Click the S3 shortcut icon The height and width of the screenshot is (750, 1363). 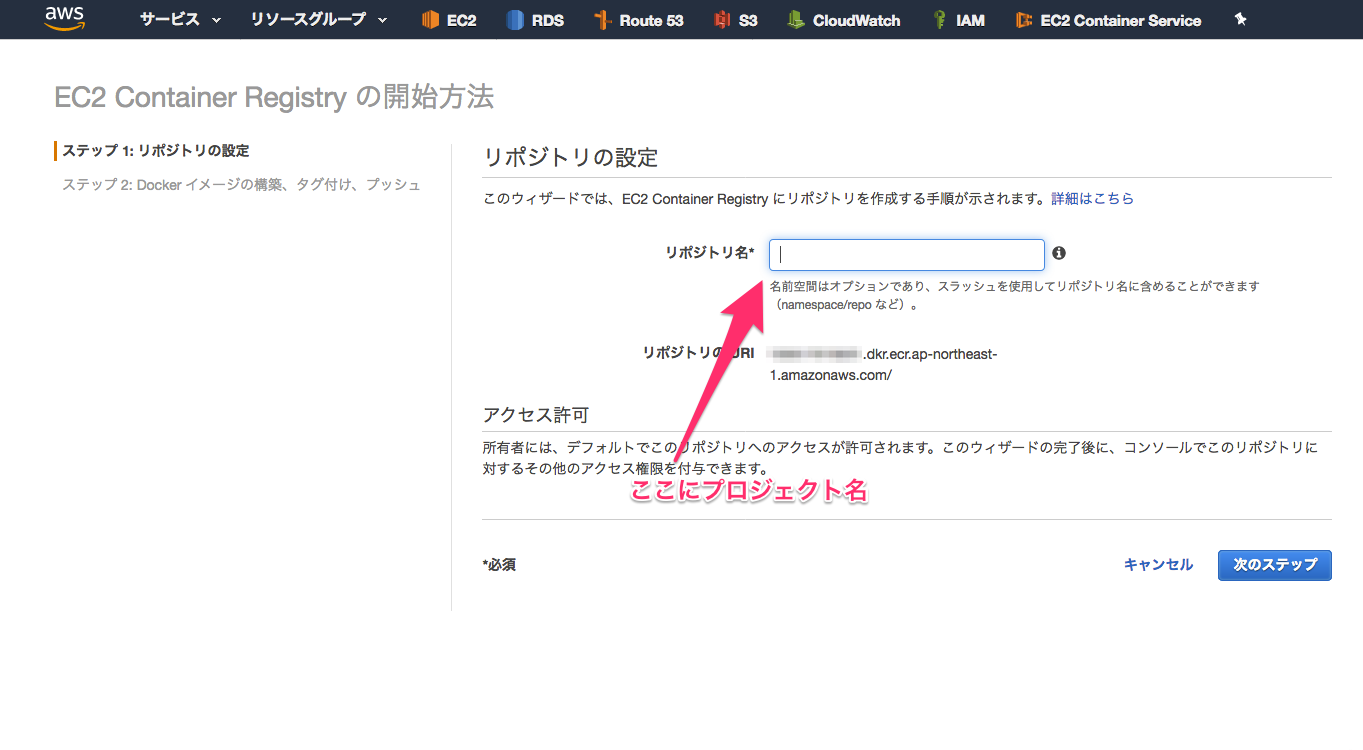tap(722, 20)
